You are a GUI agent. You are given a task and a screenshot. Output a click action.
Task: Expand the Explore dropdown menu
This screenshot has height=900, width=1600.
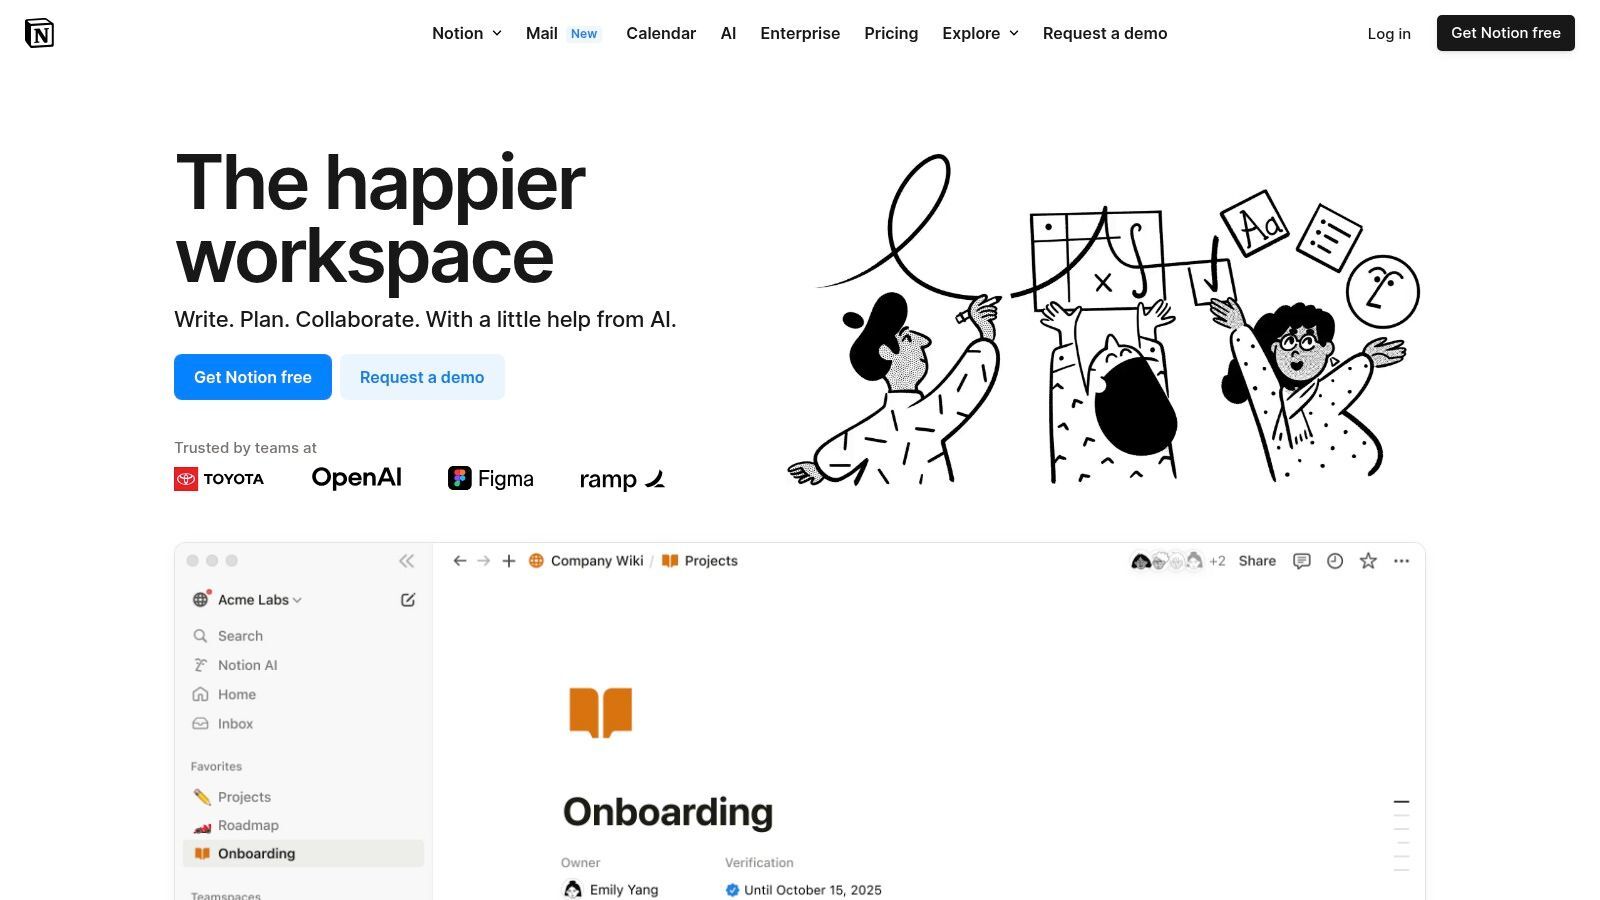pyautogui.click(x=980, y=33)
